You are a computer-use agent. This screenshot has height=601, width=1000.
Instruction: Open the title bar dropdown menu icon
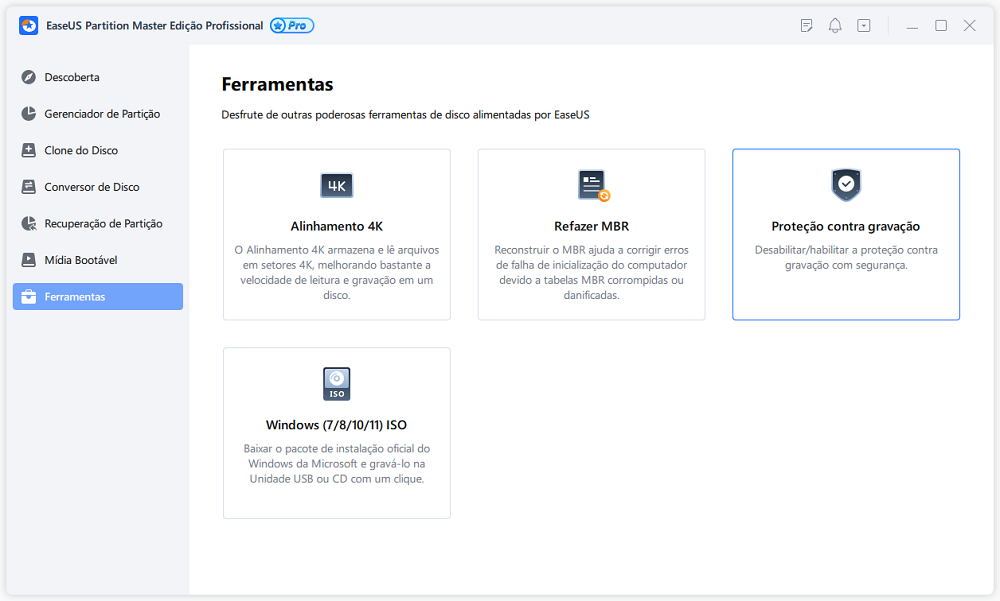[864, 26]
